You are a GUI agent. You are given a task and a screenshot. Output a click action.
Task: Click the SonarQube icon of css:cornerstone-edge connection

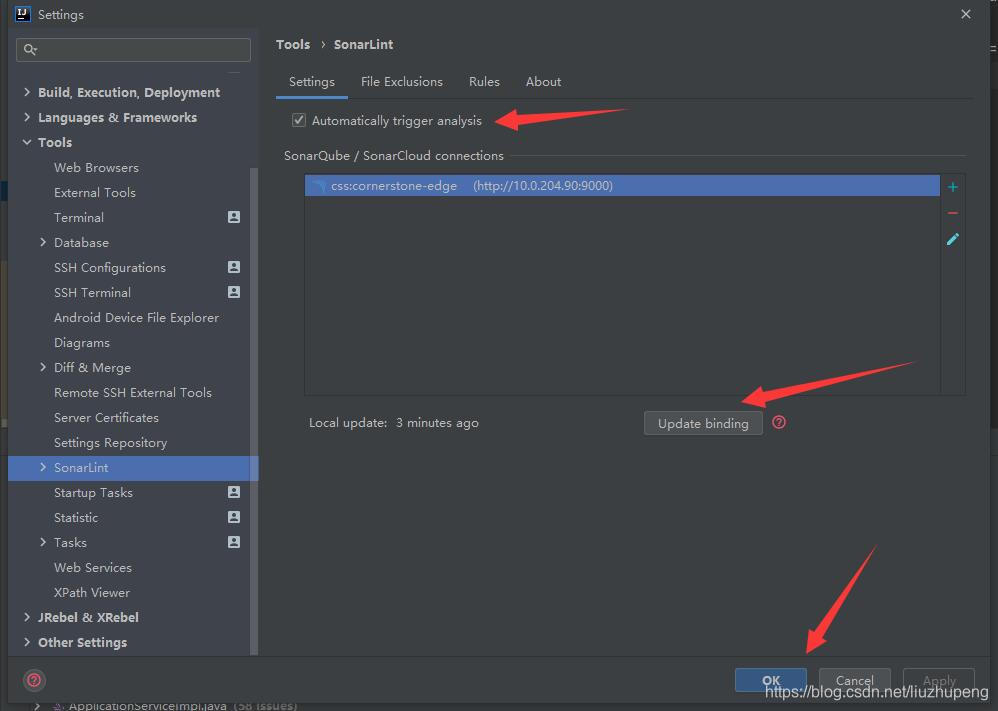318,186
